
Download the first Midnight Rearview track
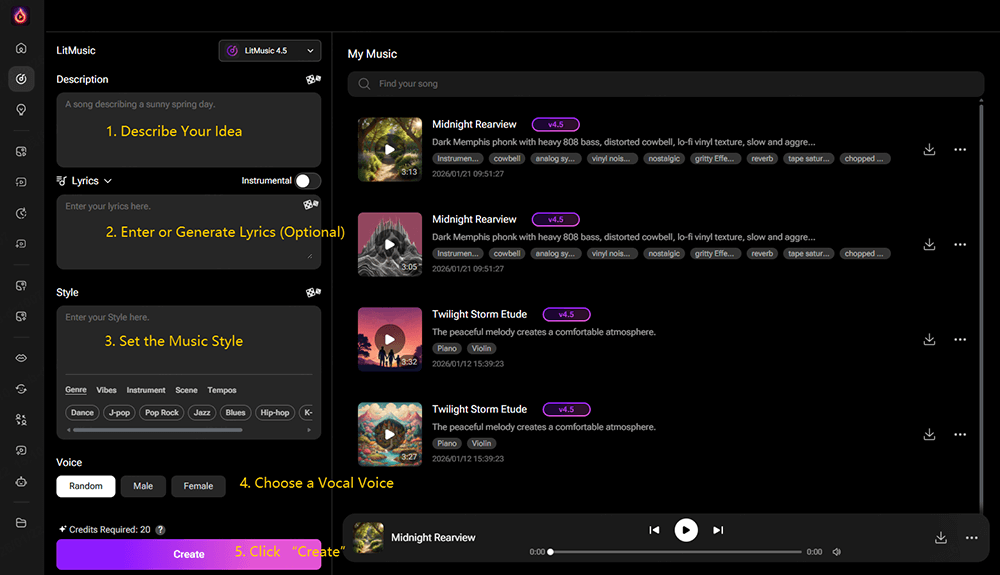point(929,149)
